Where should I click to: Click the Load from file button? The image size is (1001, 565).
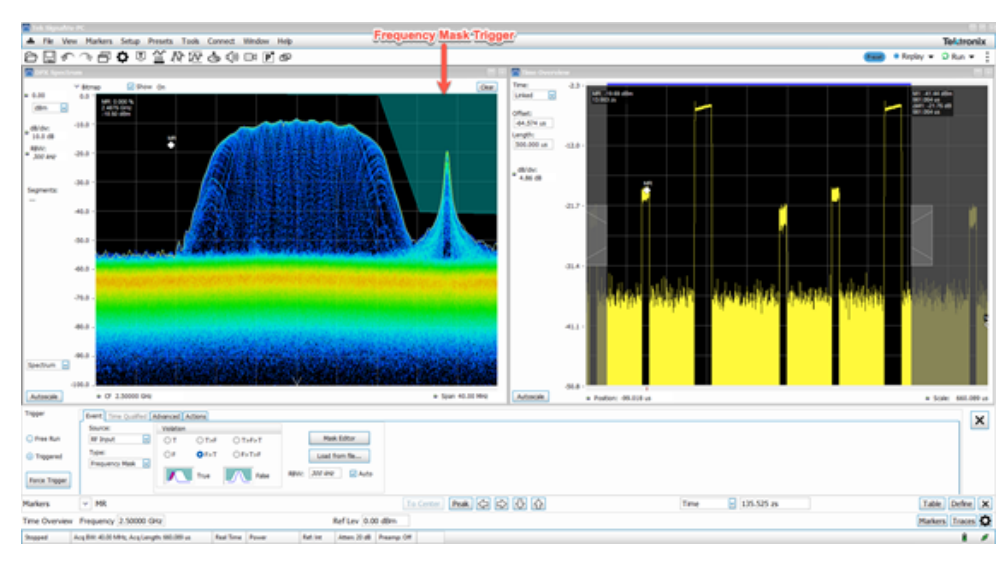pos(339,456)
